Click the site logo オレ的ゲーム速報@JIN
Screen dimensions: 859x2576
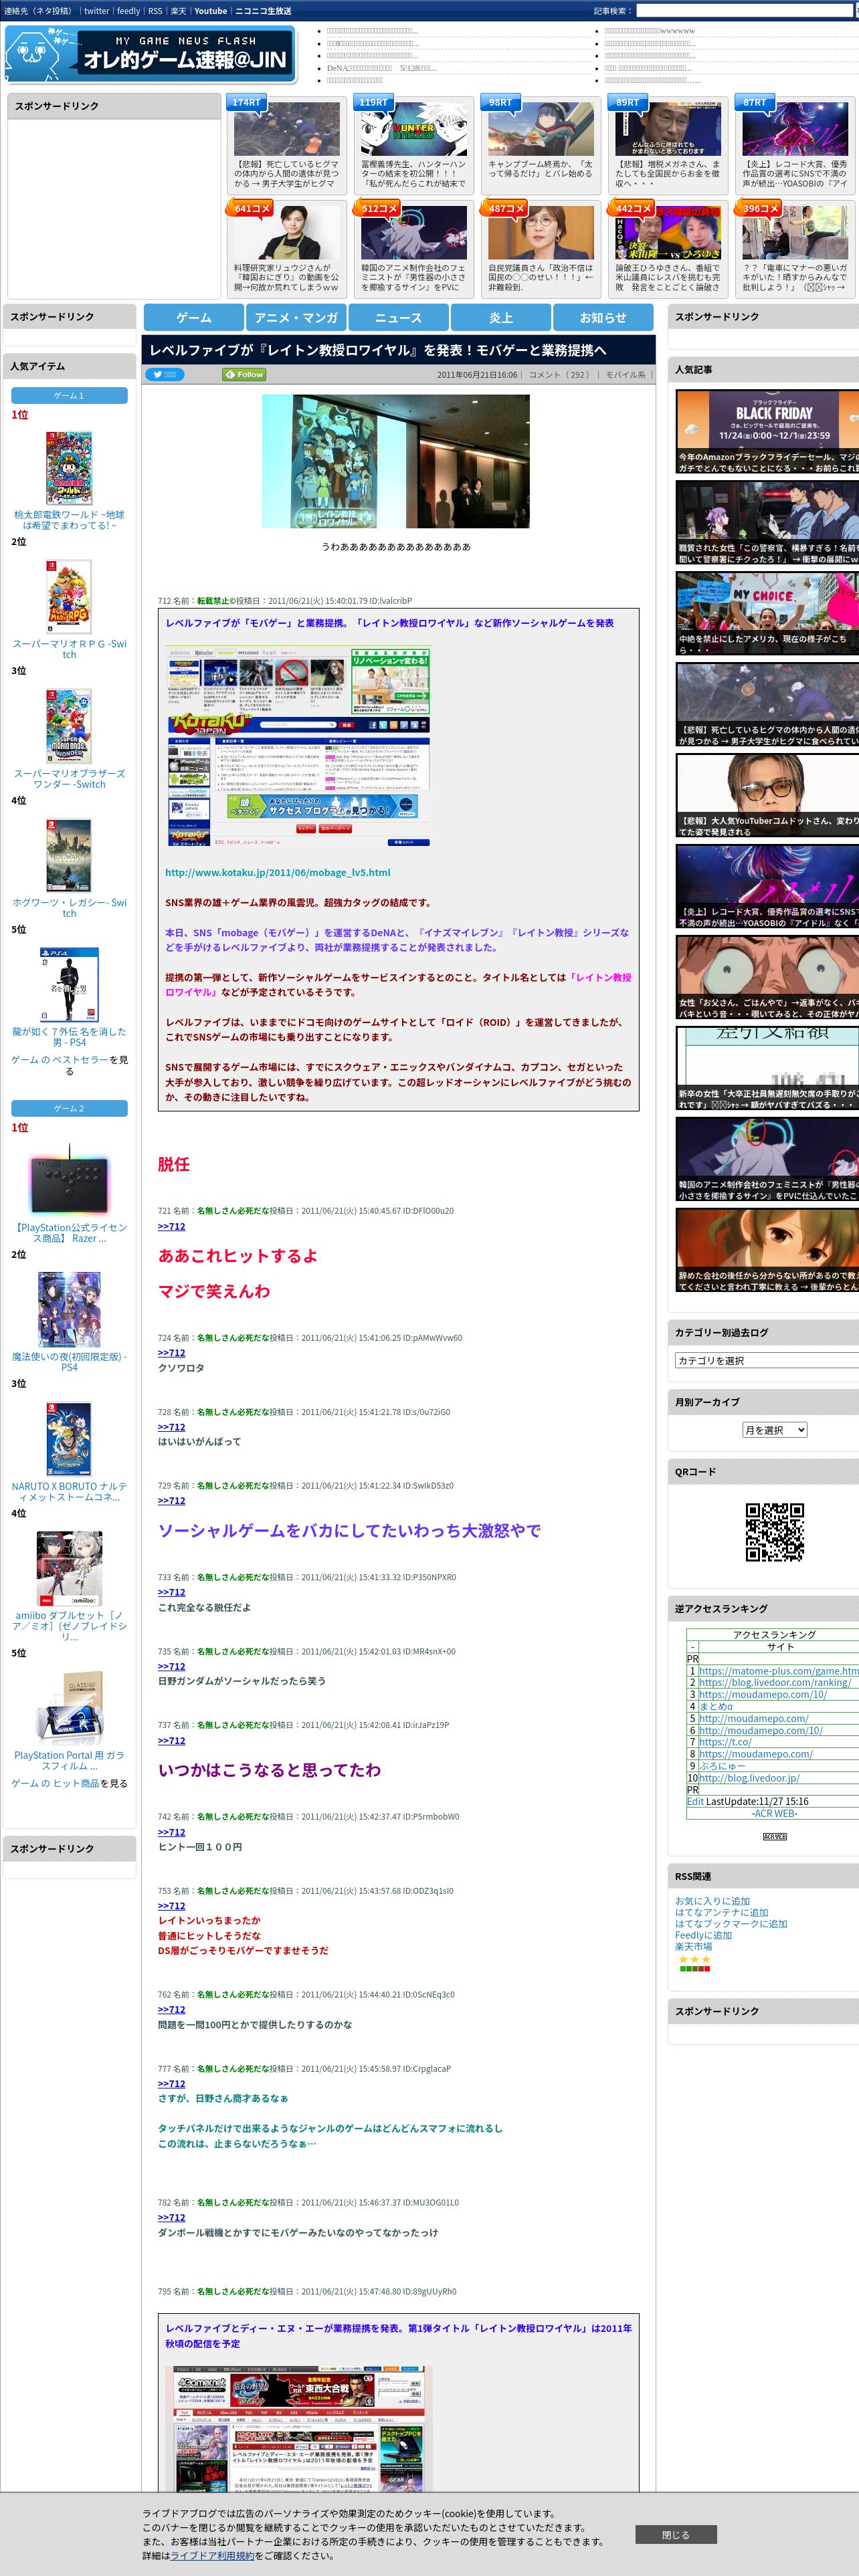pyautogui.click(x=151, y=55)
